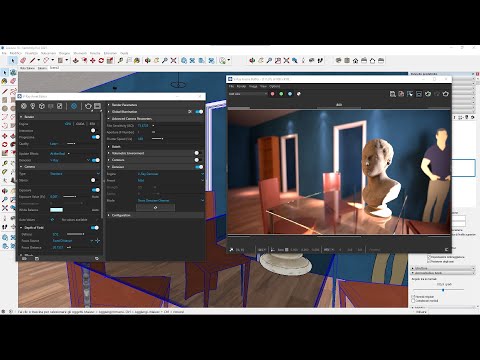The width and height of the screenshot is (480, 360).
Task: Click Global Illumination settings icon beside toggle
Action: [x=190, y=112]
